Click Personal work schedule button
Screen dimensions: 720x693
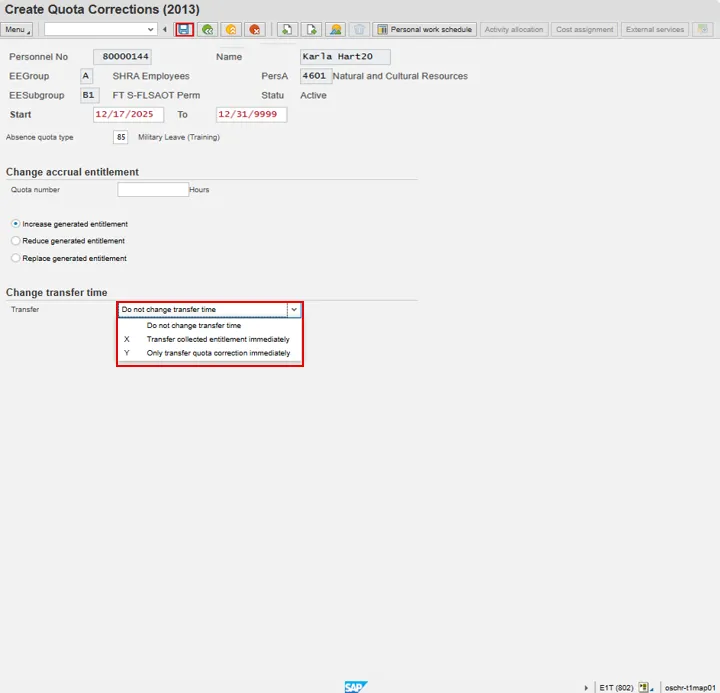[x=425, y=30]
